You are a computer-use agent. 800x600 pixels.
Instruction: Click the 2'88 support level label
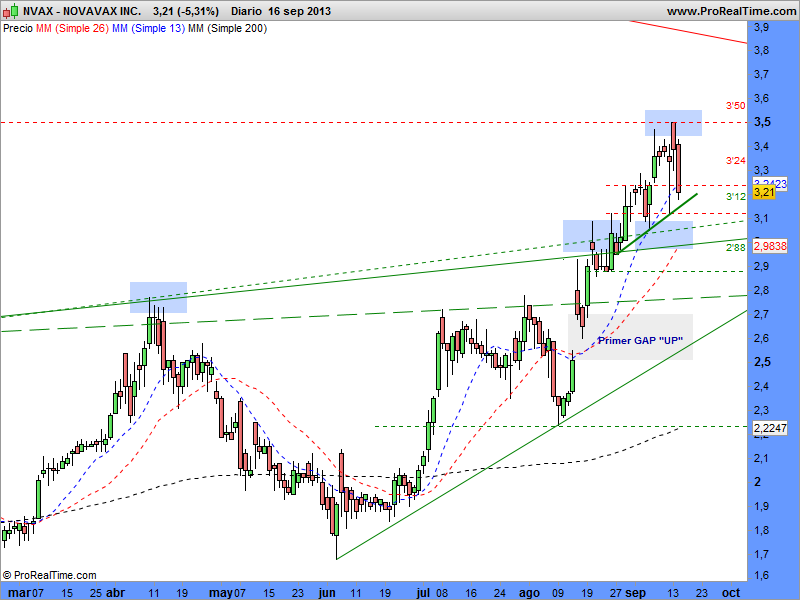tap(735, 247)
